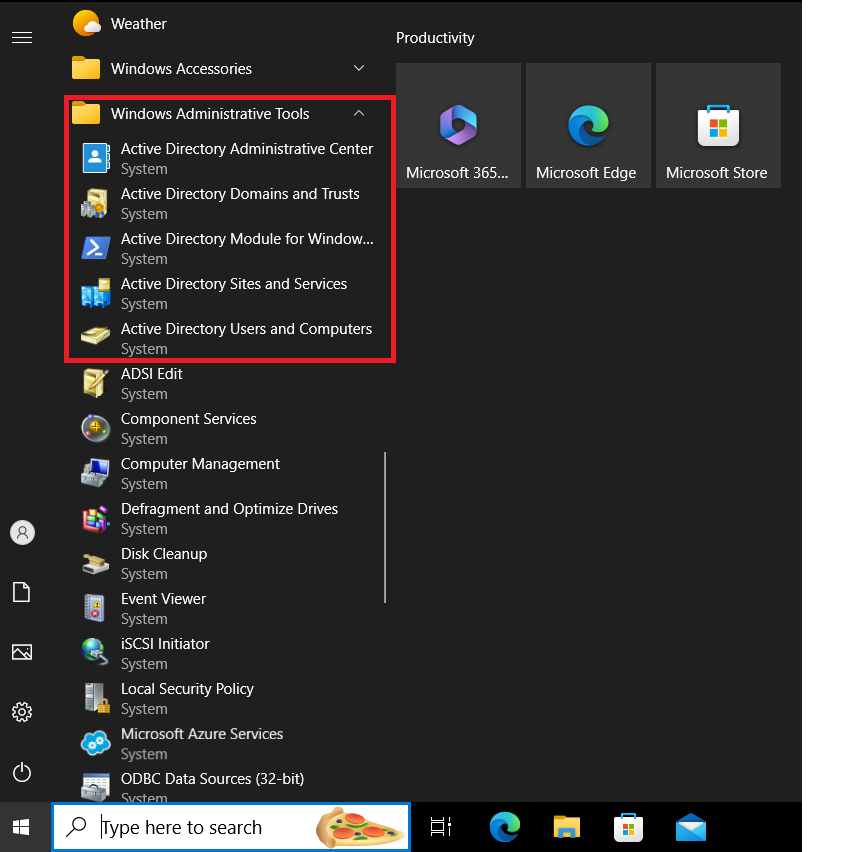Launch Active Directory Users and Computers icon
The image size is (866, 852).
coord(96,335)
